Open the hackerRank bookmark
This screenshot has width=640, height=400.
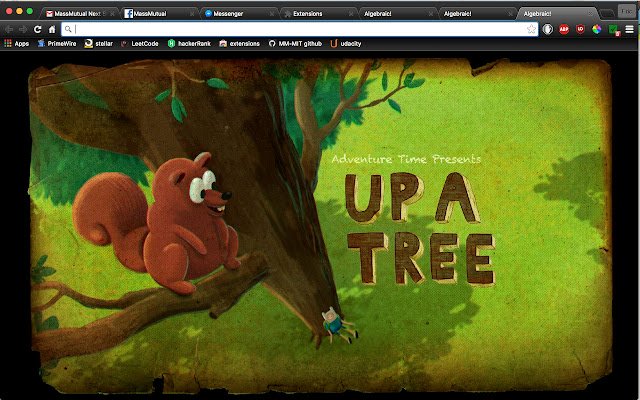pos(189,44)
